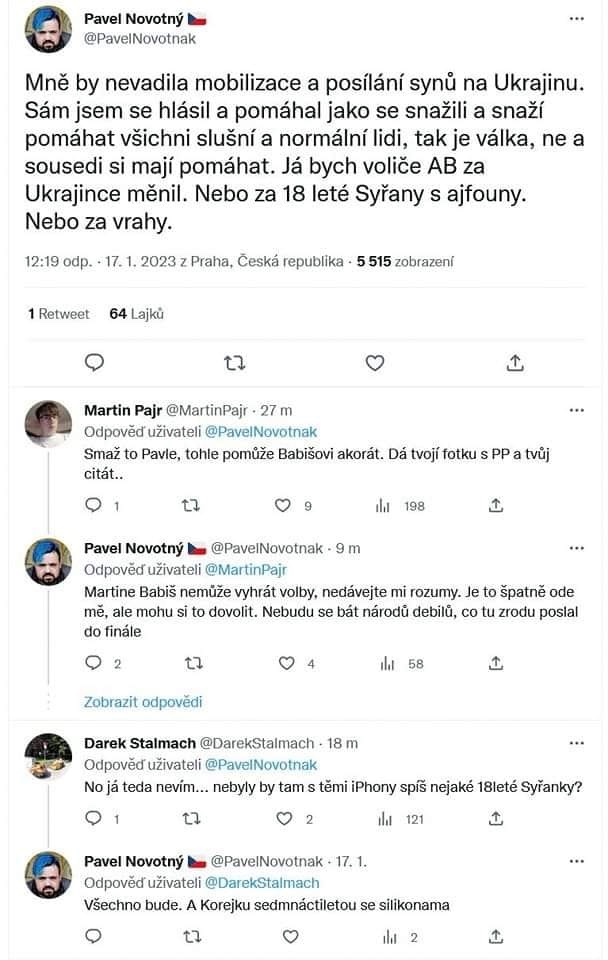Open Pavel Novotný's top profile avatar
This screenshot has width=608, height=960.
pos(47,29)
